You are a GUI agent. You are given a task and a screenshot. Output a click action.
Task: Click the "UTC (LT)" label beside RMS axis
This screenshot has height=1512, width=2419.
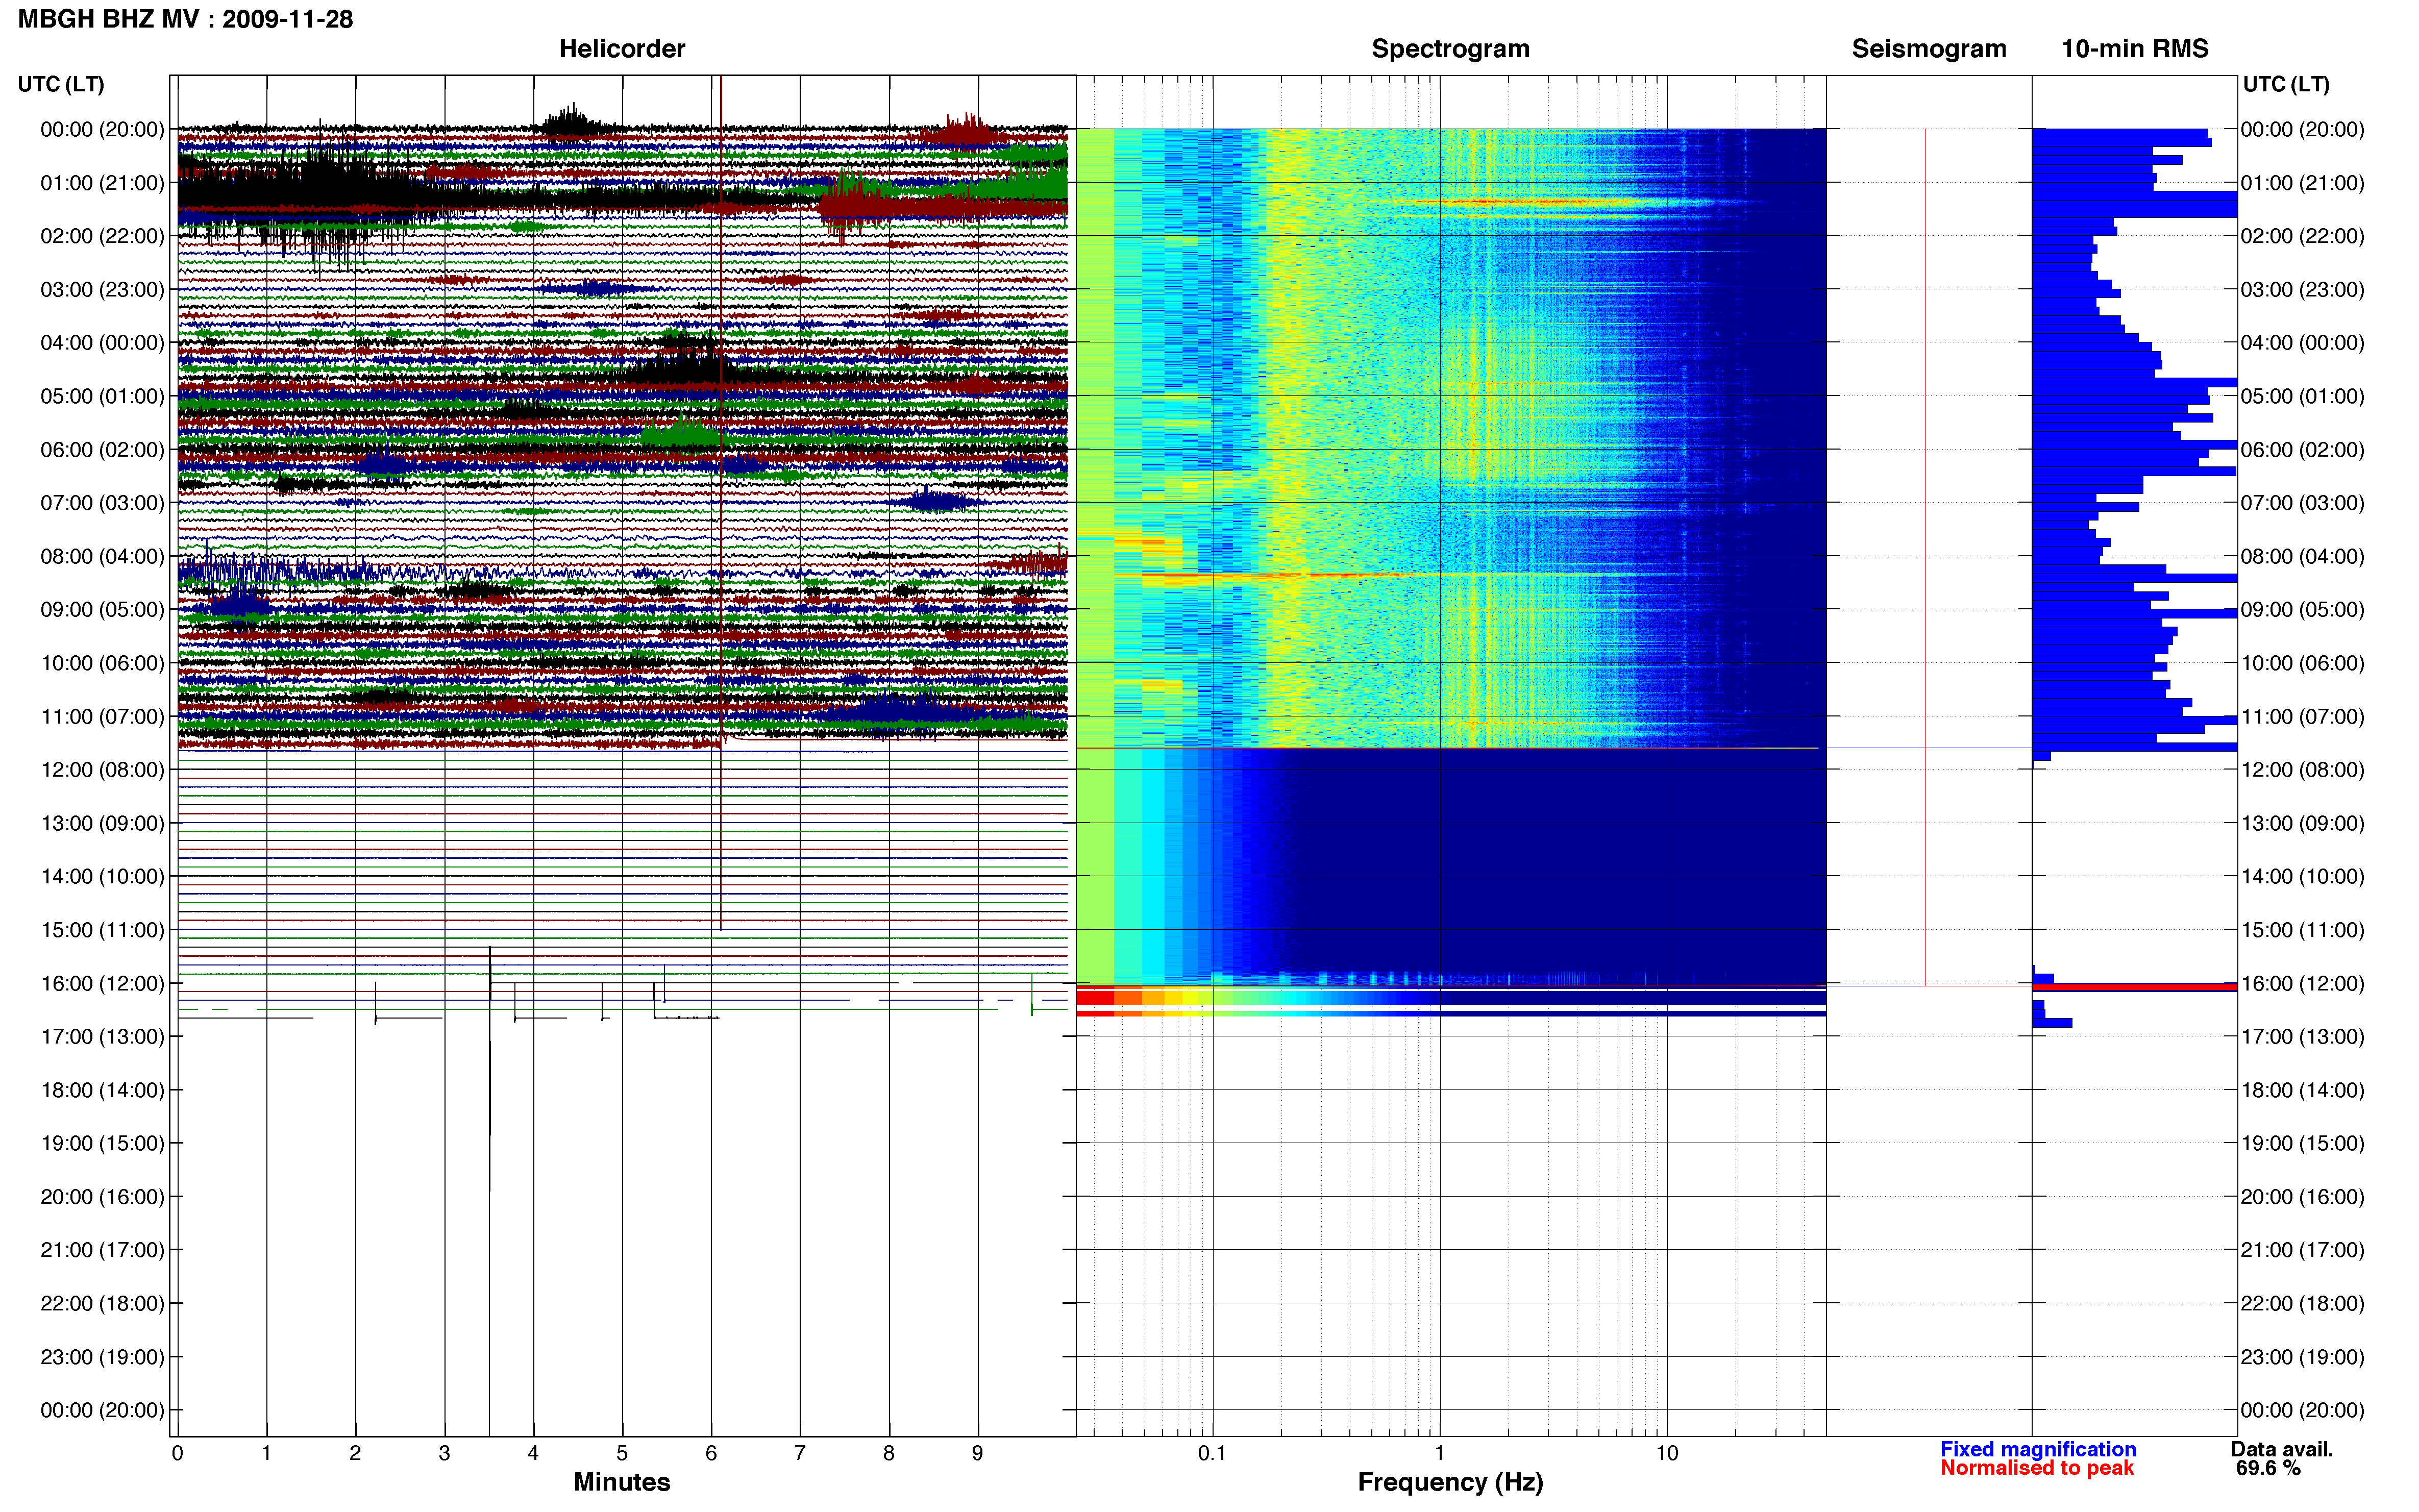pos(2286,84)
